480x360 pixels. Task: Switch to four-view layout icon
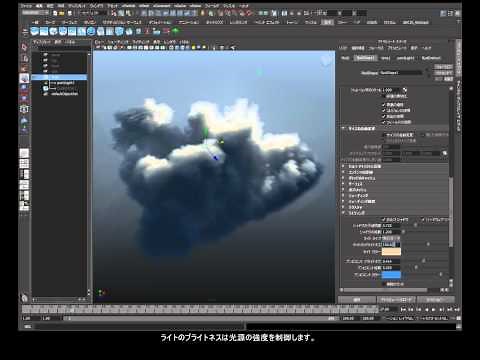(24, 164)
